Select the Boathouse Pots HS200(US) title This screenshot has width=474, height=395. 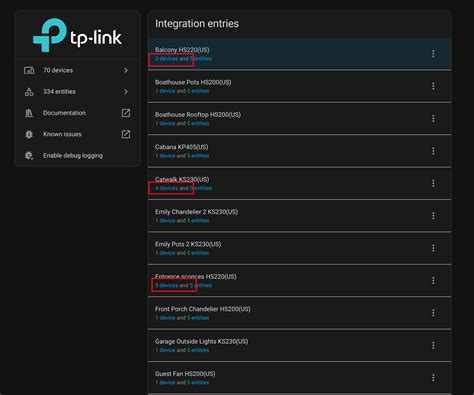click(193, 82)
